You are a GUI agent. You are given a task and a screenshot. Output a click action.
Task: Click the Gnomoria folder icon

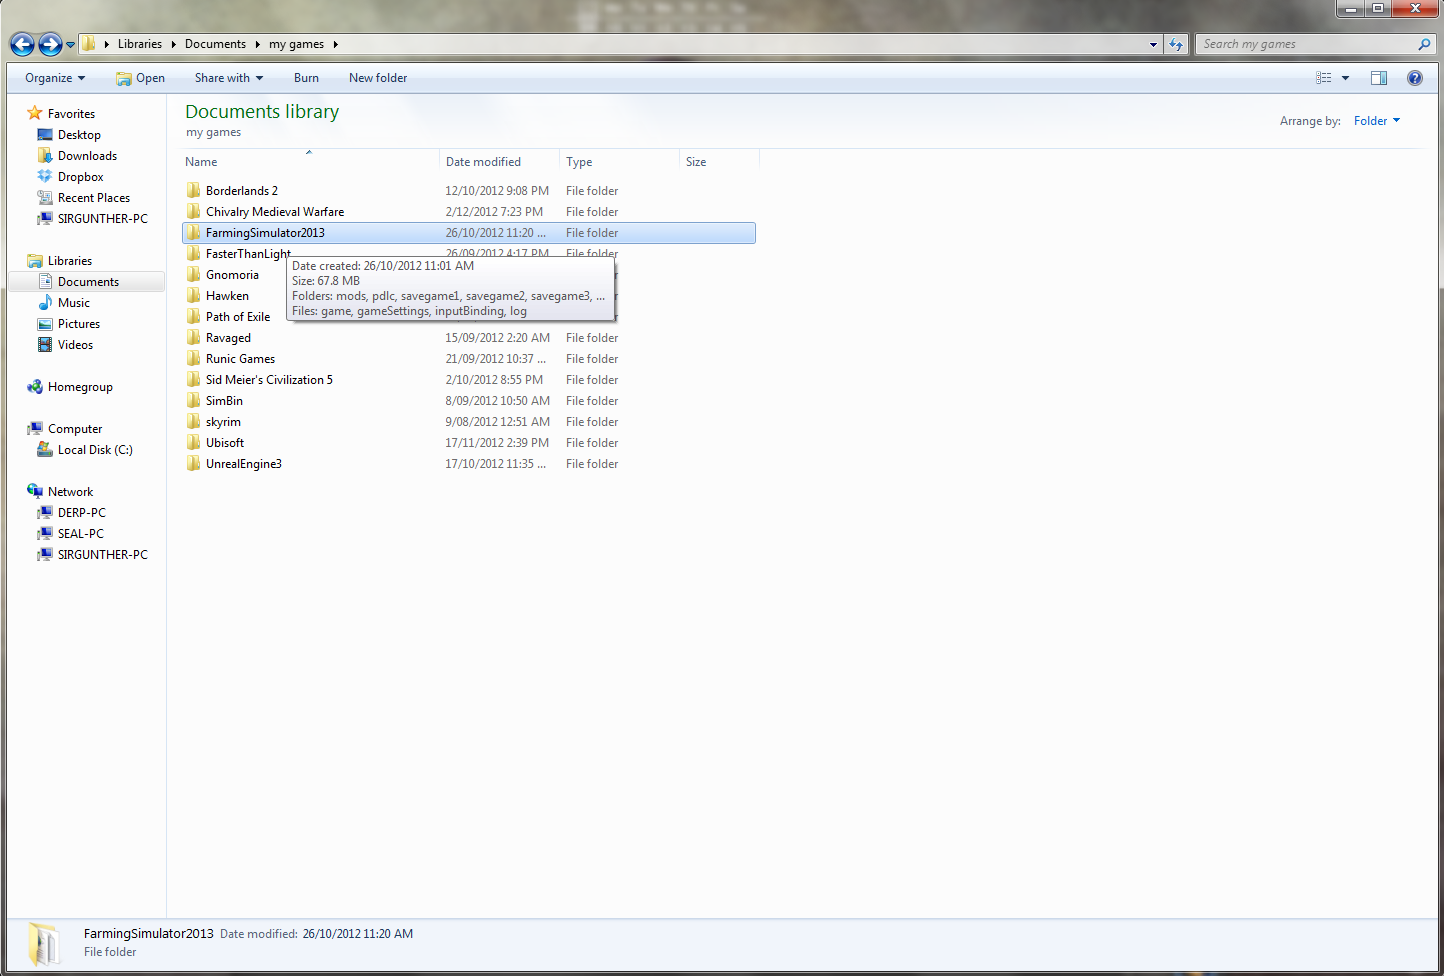pyautogui.click(x=194, y=274)
